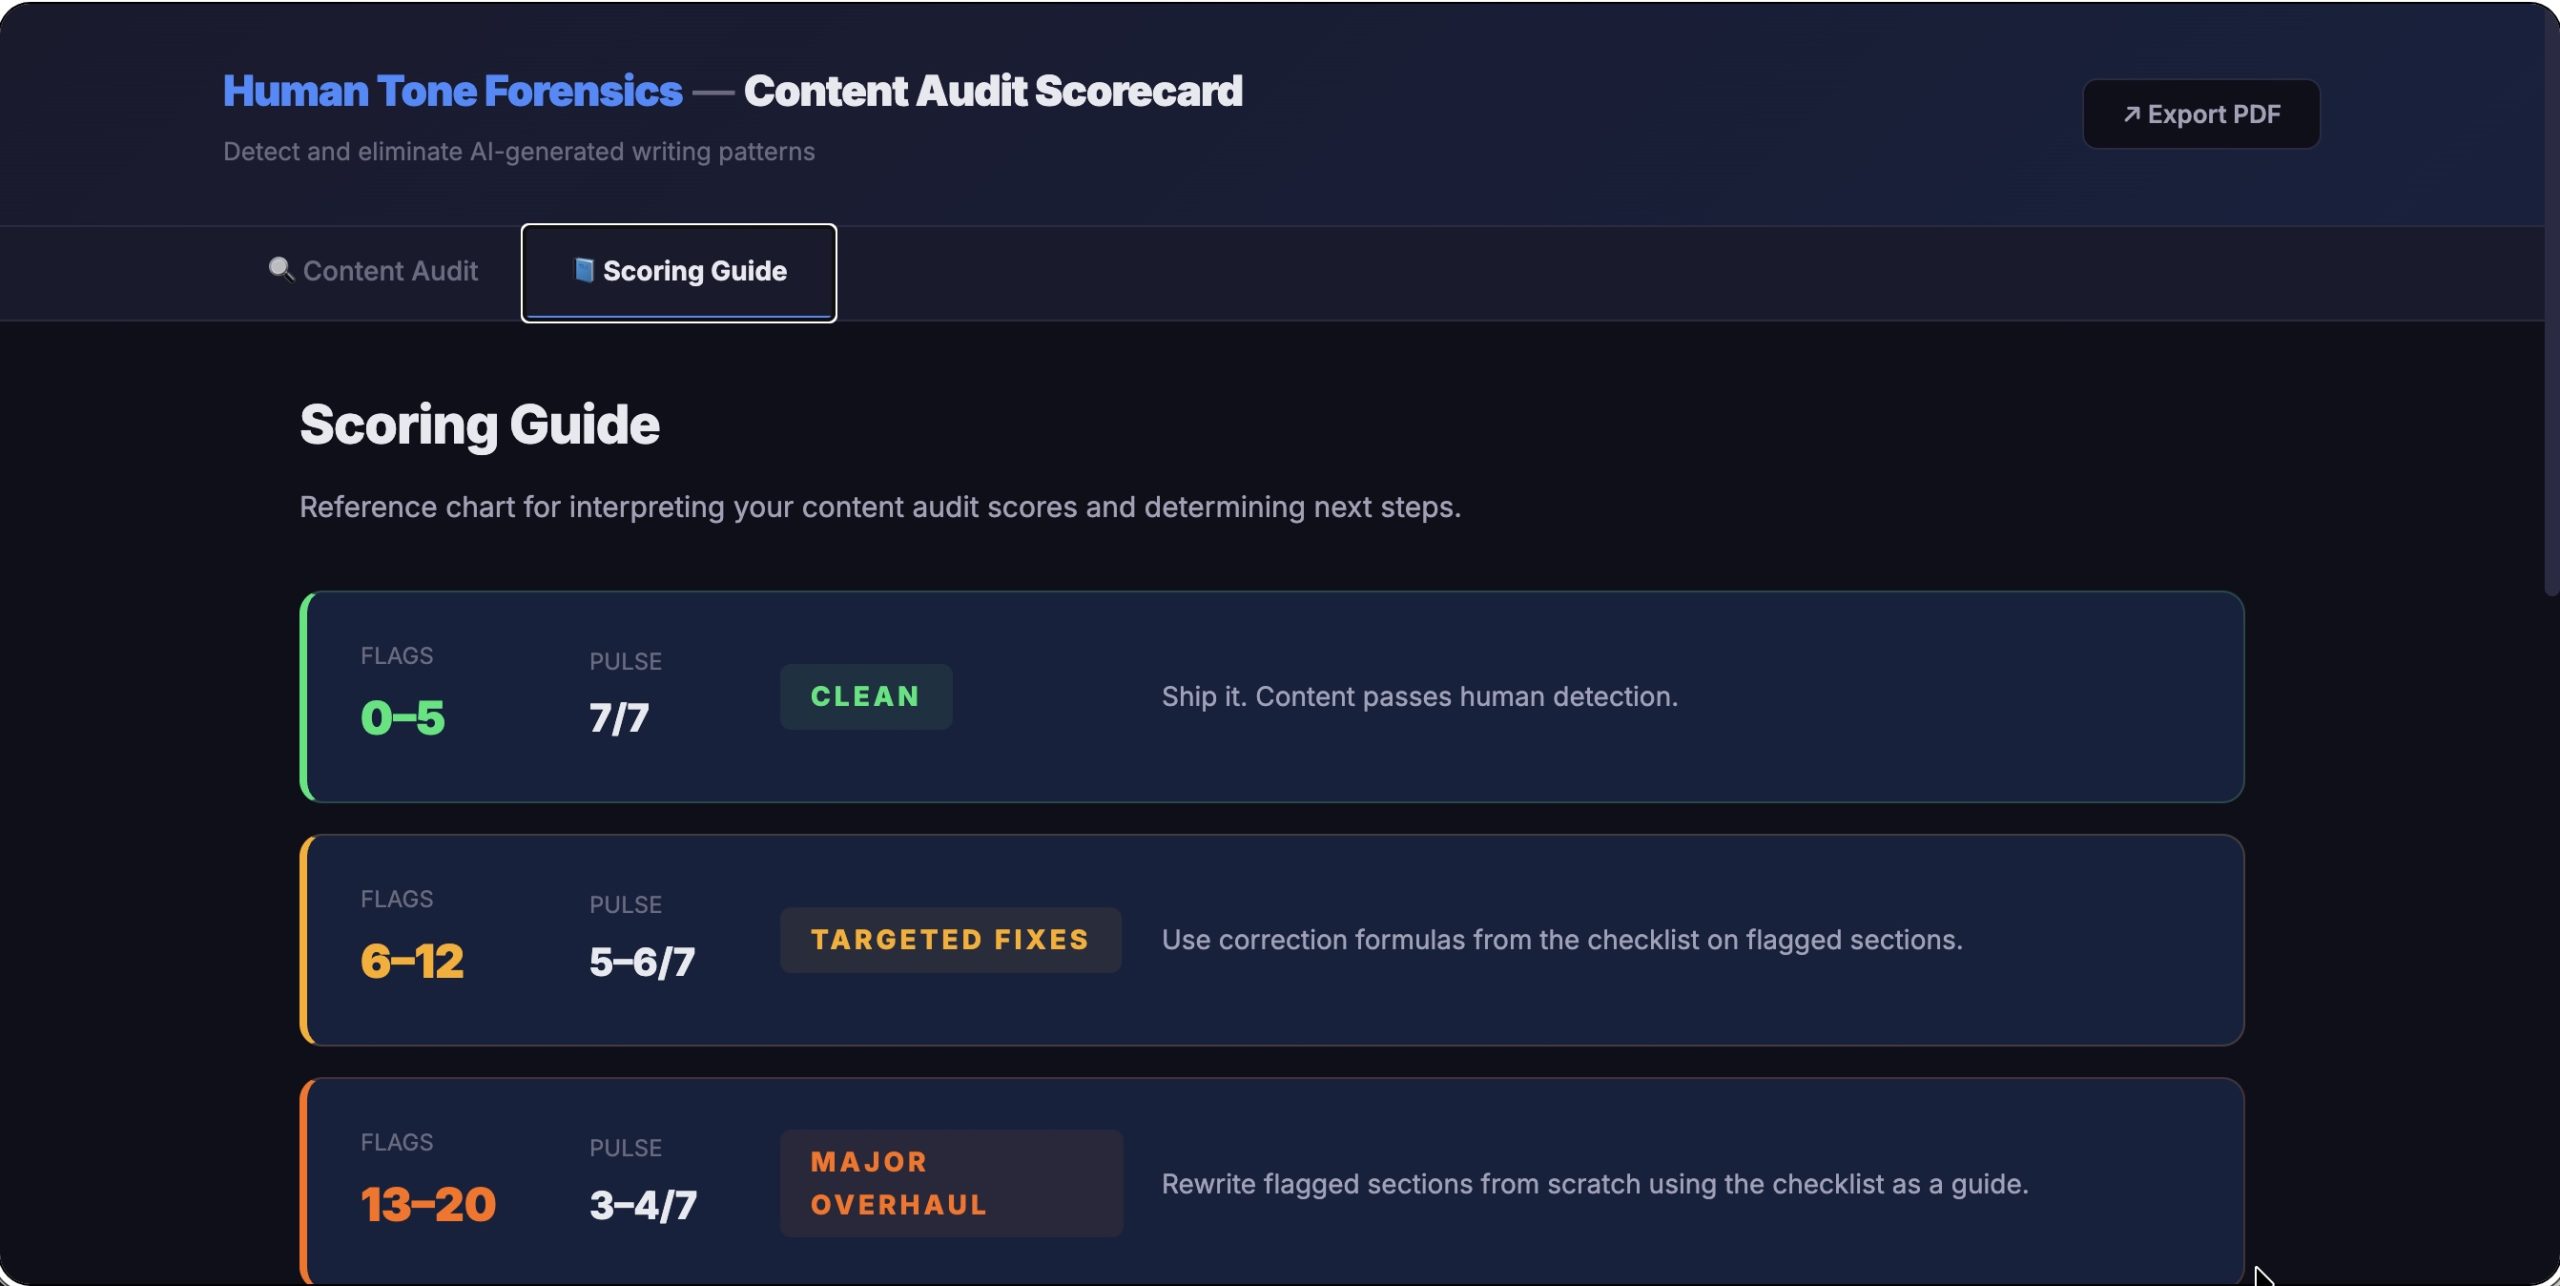Click the 5–6/7 pulse value
The height and width of the screenshot is (1286, 2560).
pyautogui.click(x=642, y=961)
